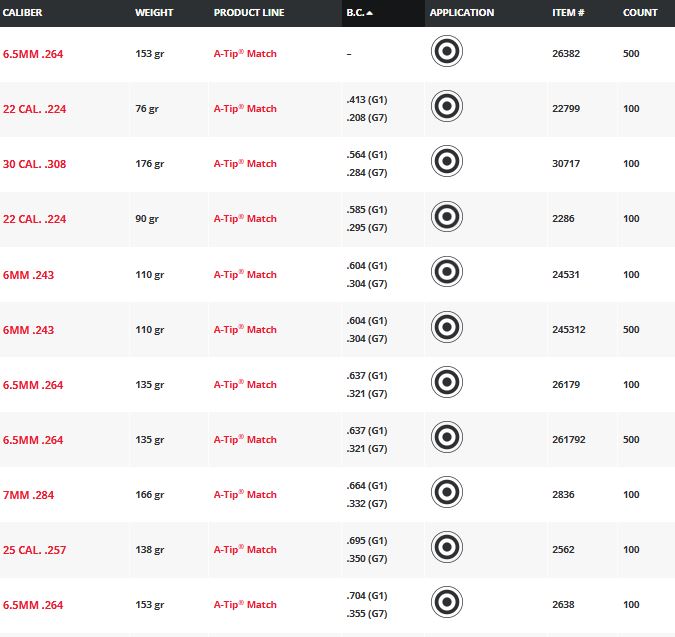This screenshot has height=637, width=675.
Task: Open A-Tip Match link for 166 gr bullet
Action: 245,494
